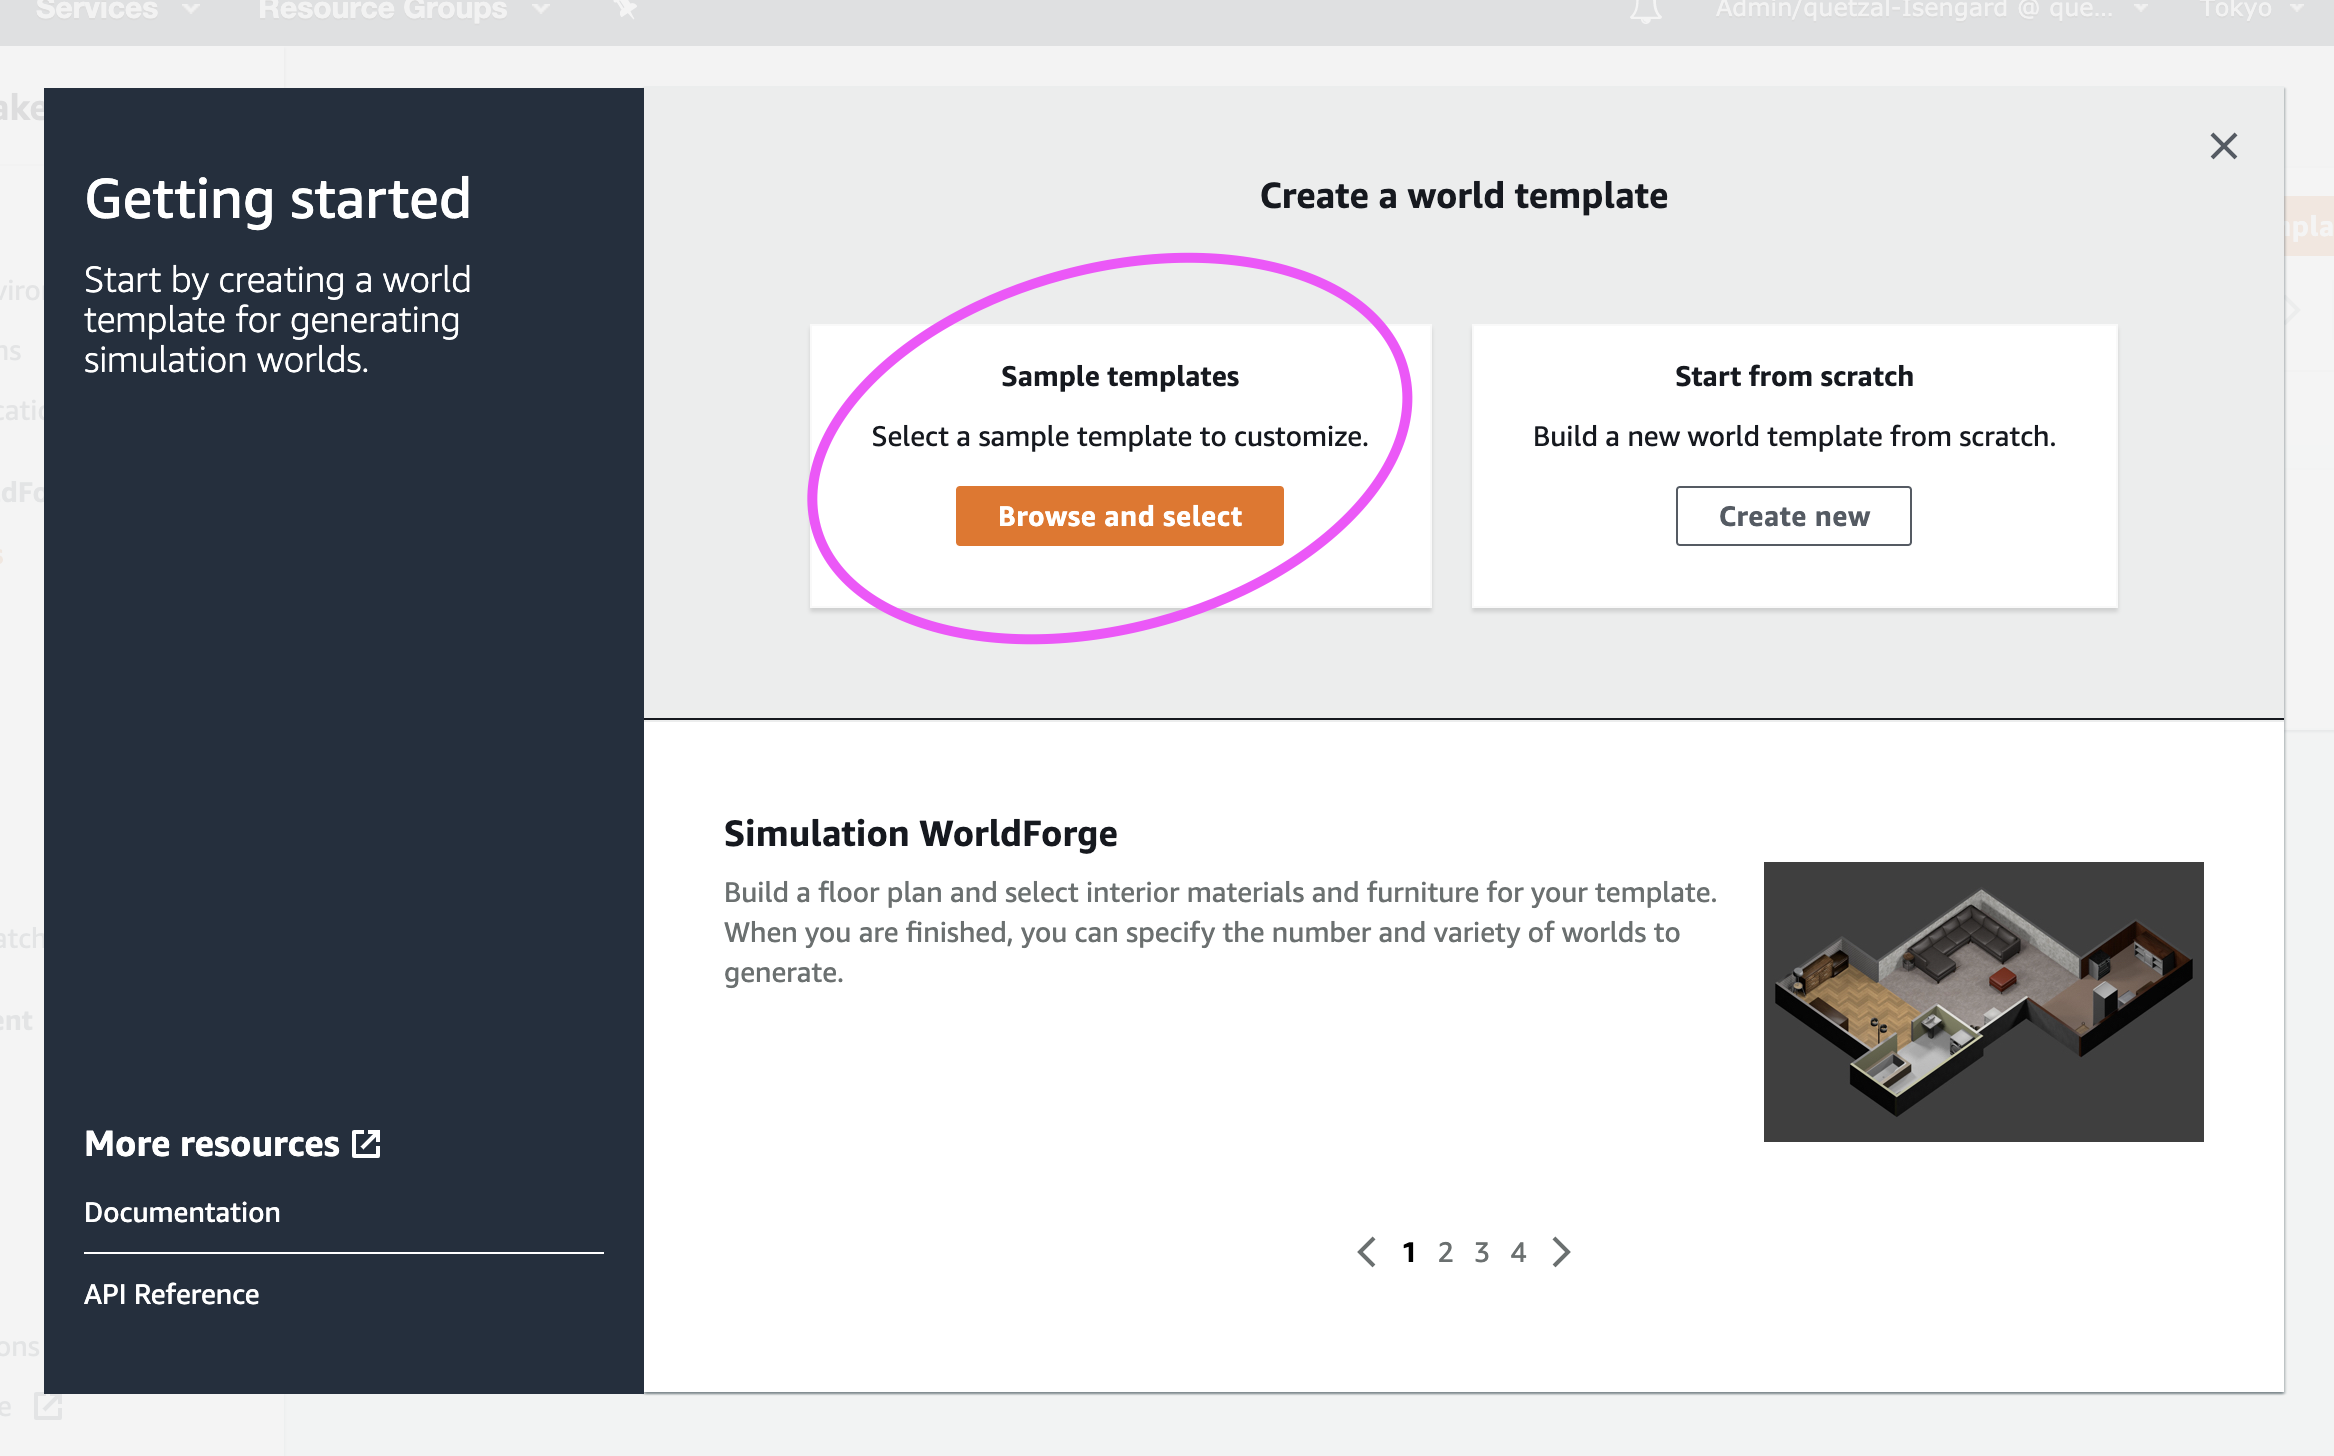
Task: Go to carousel page 2
Action: (1445, 1252)
